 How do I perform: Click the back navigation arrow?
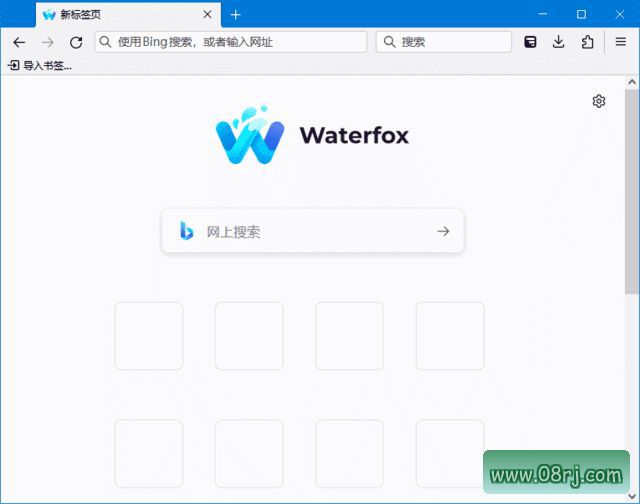19,42
